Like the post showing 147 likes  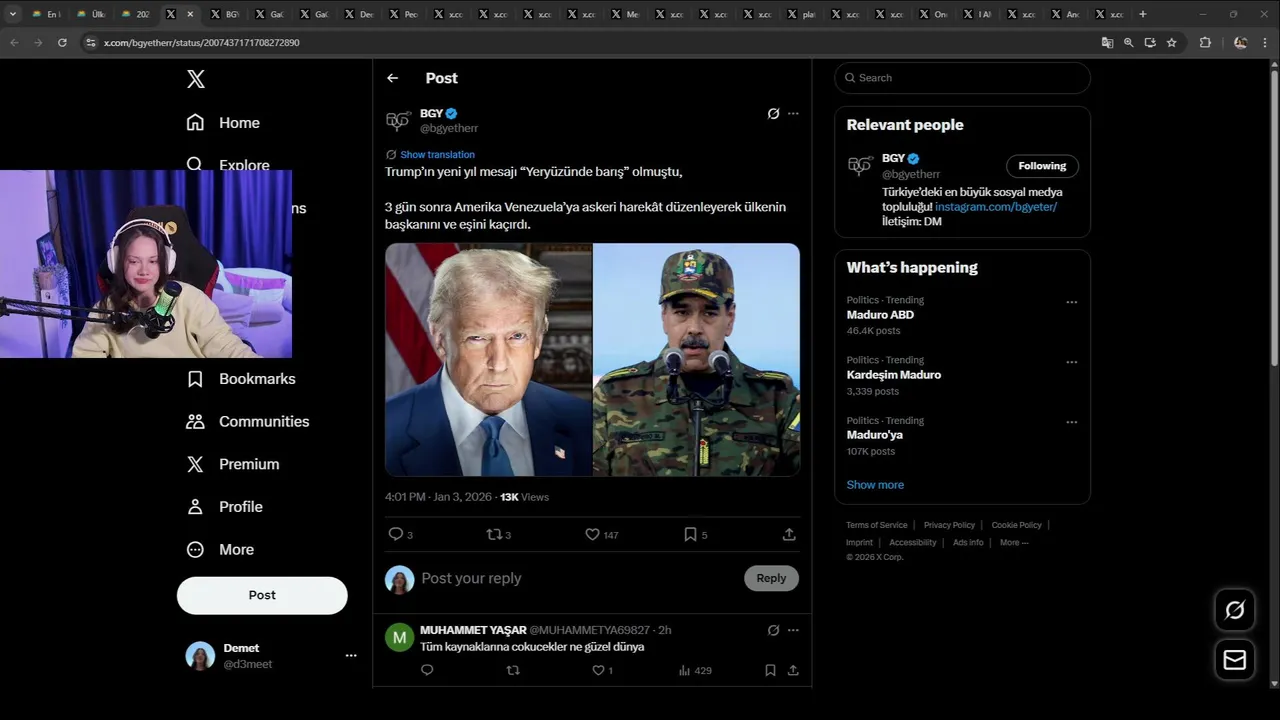592,535
